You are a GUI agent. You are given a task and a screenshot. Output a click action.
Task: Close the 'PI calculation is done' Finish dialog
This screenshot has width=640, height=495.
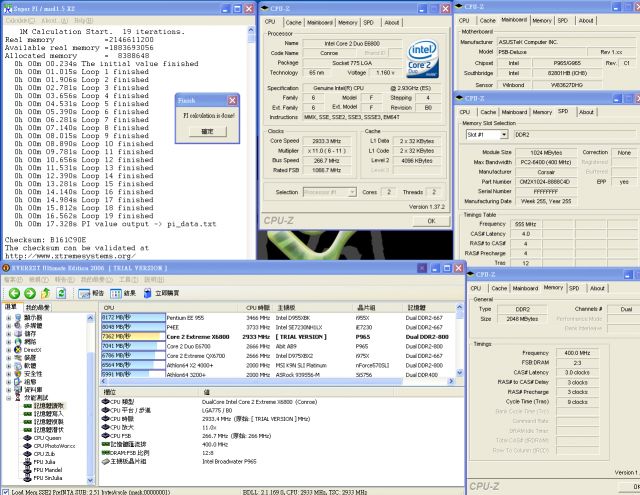click(232, 100)
